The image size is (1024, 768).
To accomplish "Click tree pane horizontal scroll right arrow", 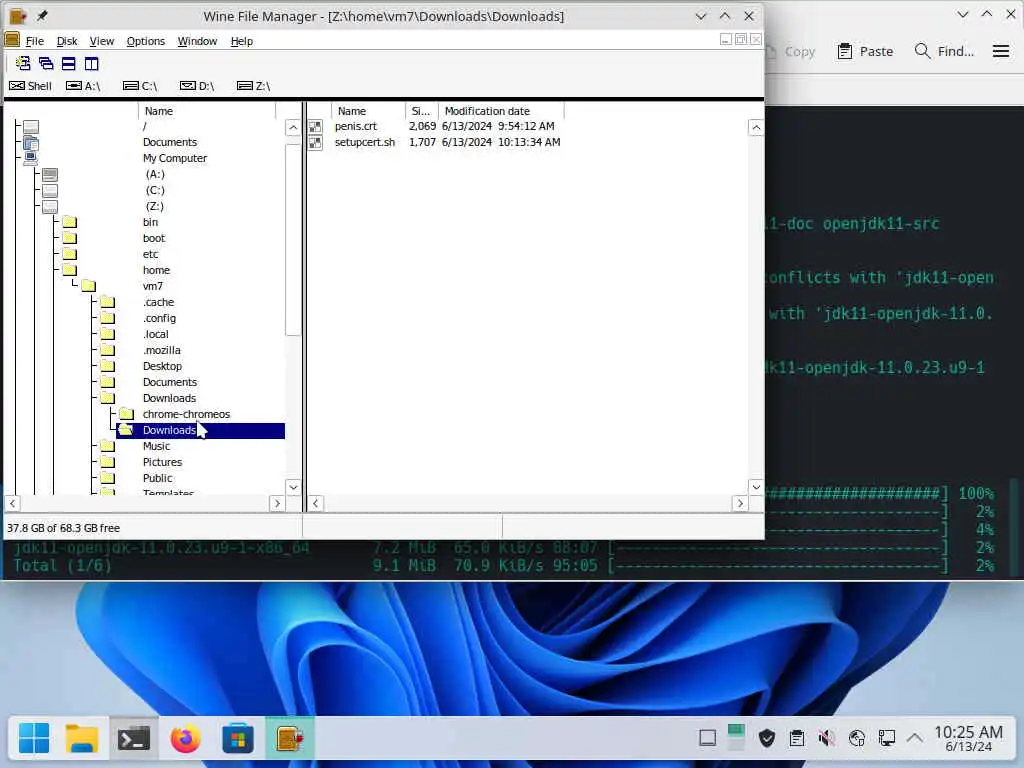I will [277, 504].
